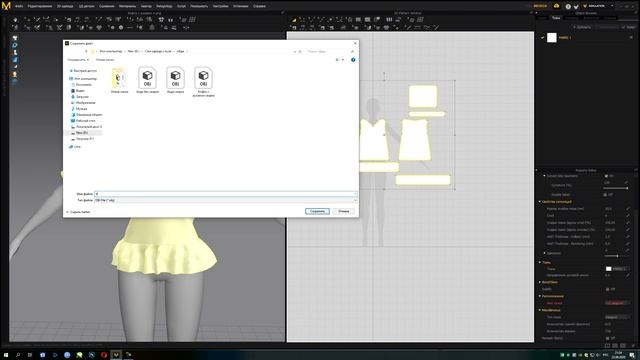Click the file name input field
640x360 pixels.
(x=226, y=194)
